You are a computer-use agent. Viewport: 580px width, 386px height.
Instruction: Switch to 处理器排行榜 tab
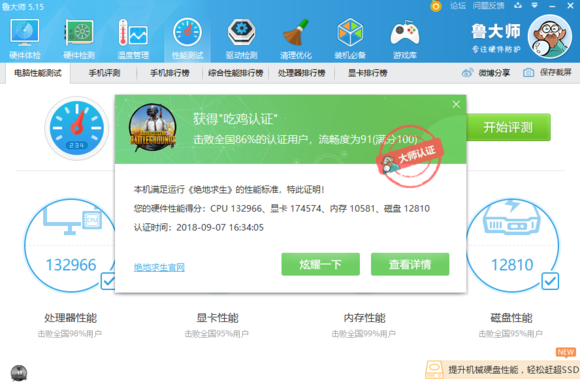pos(301,73)
